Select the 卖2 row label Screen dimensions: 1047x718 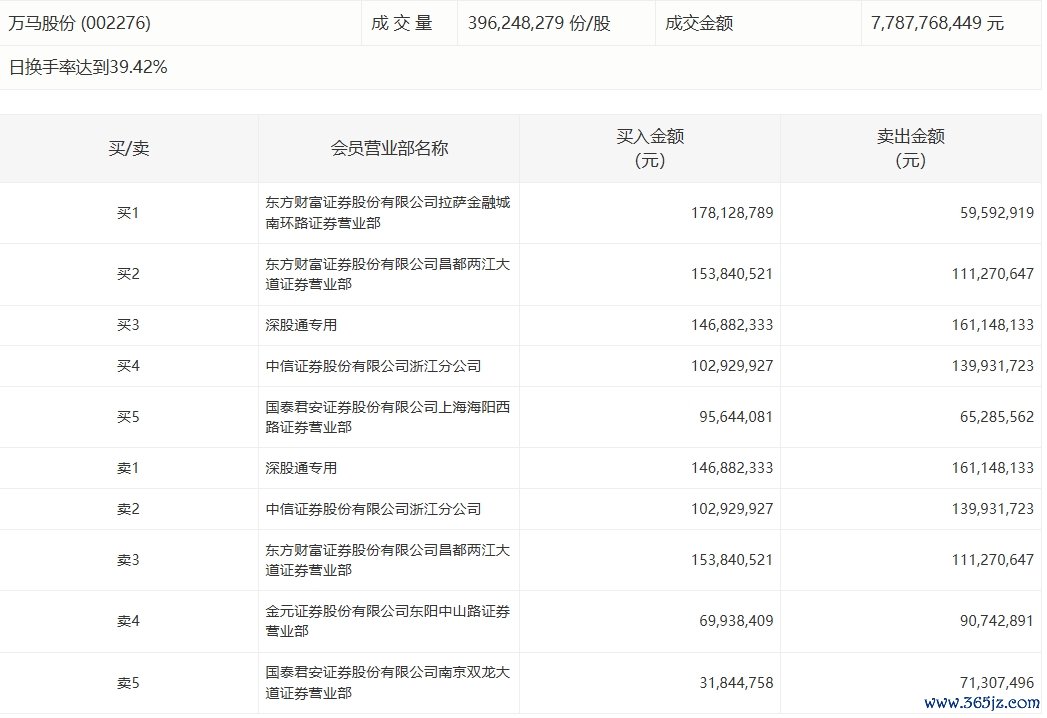(x=128, y=509)
